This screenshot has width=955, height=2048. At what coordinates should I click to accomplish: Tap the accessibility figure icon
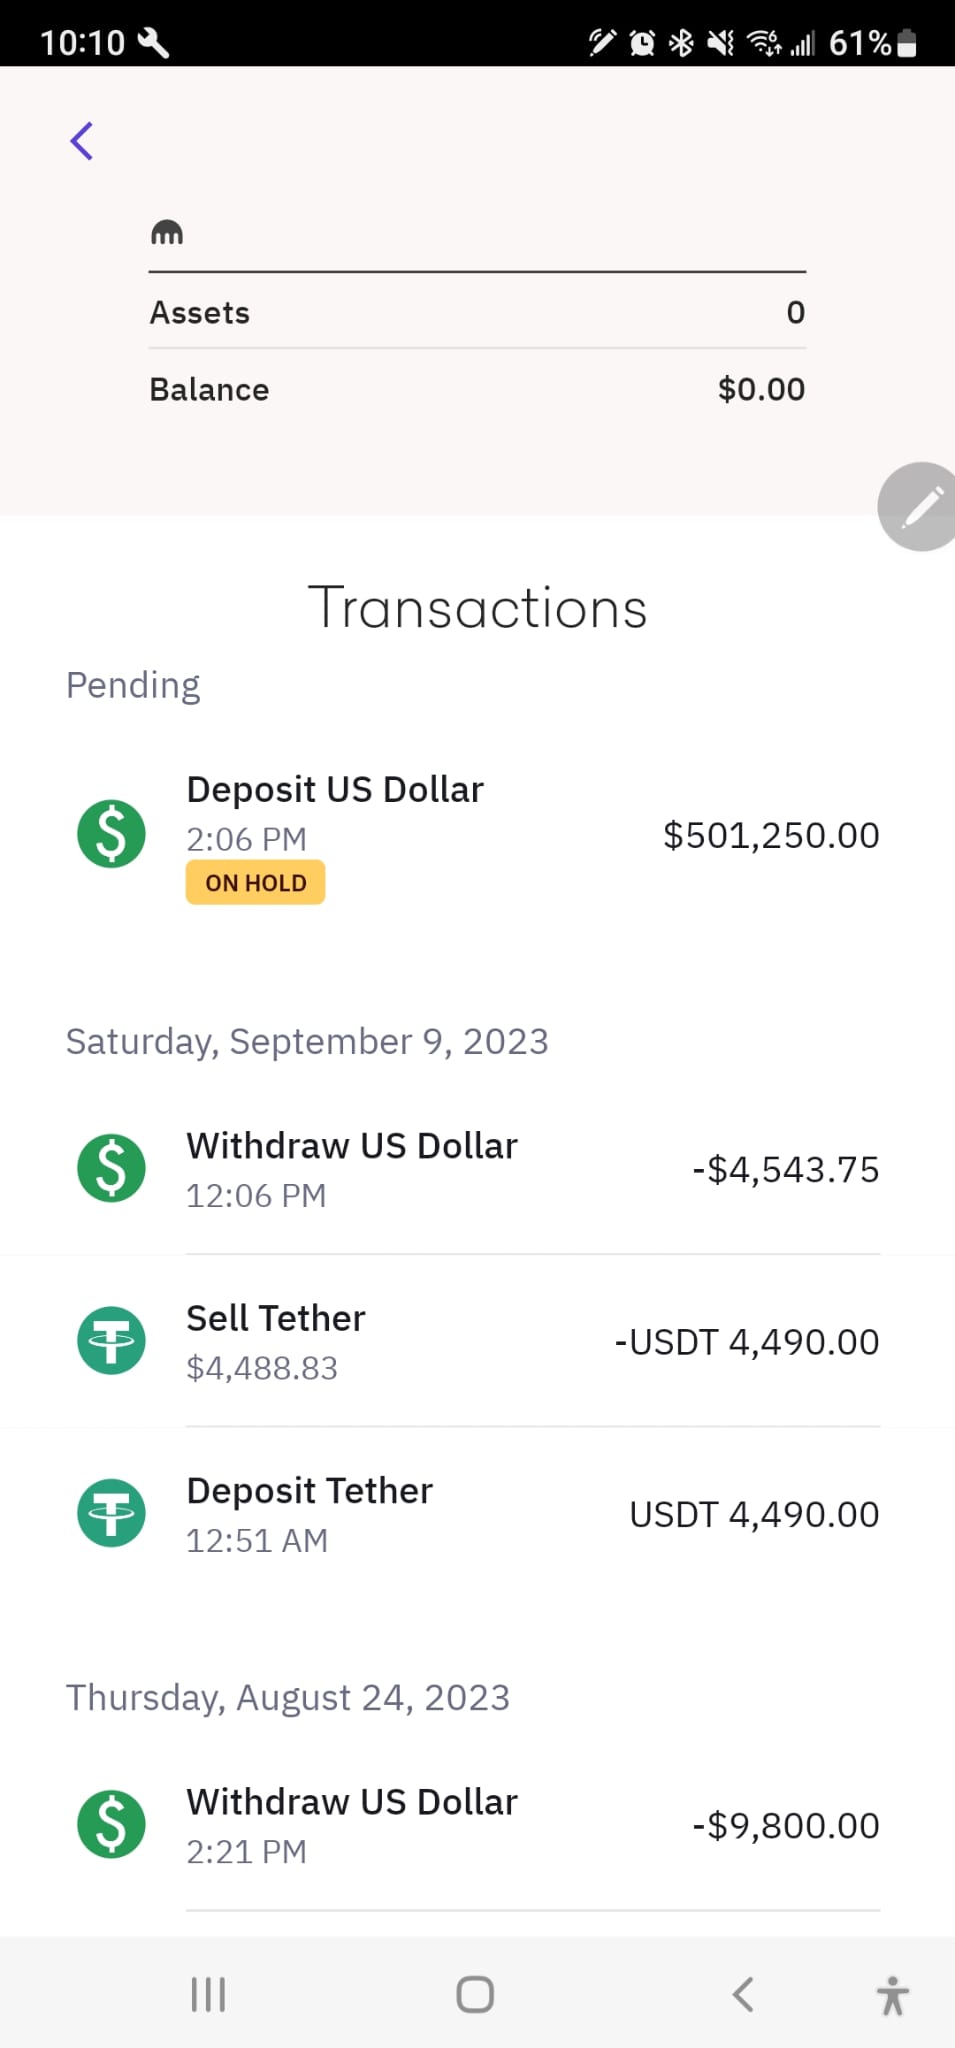point(892,1995)
